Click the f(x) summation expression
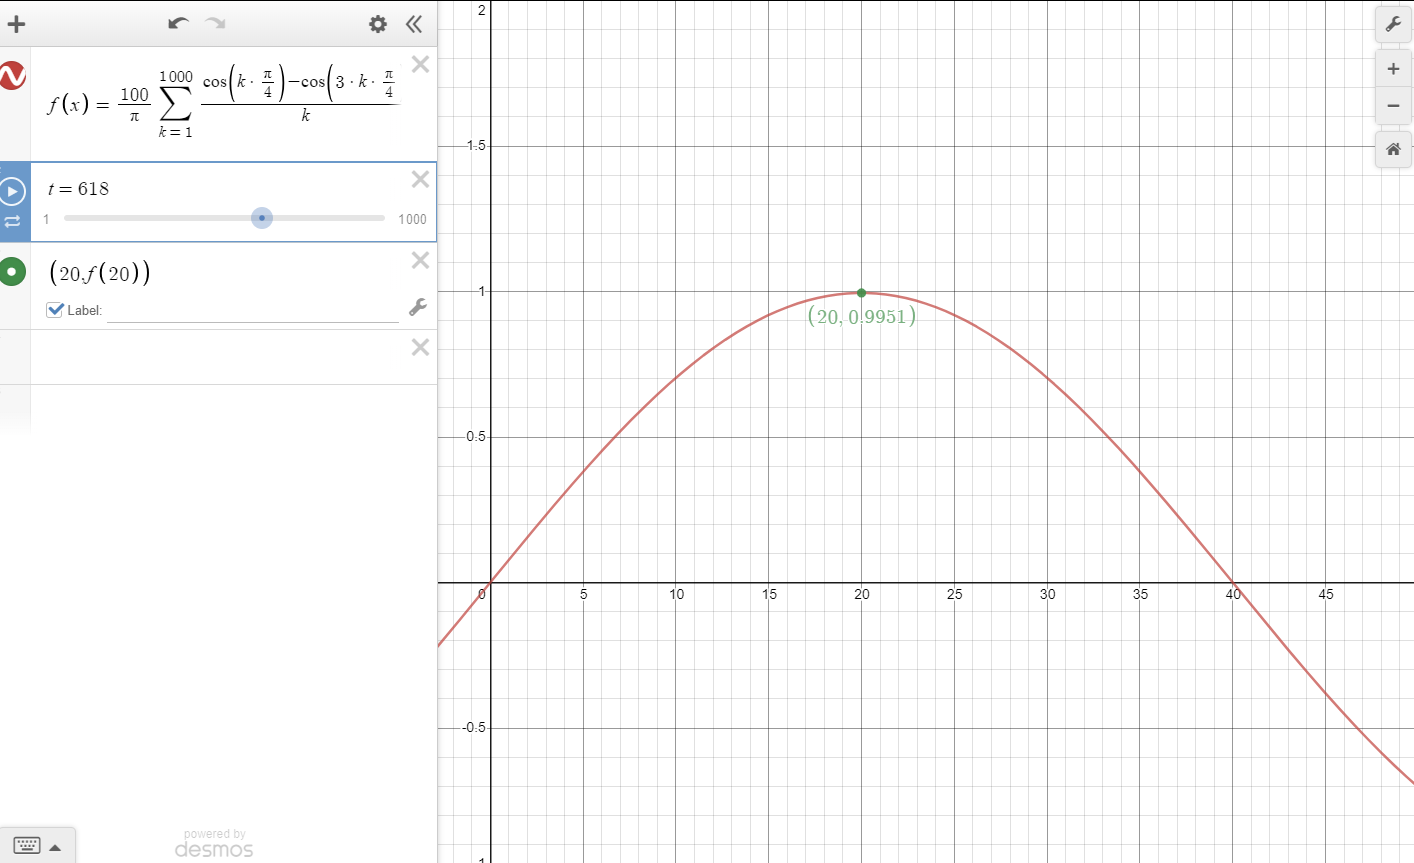 222,104
